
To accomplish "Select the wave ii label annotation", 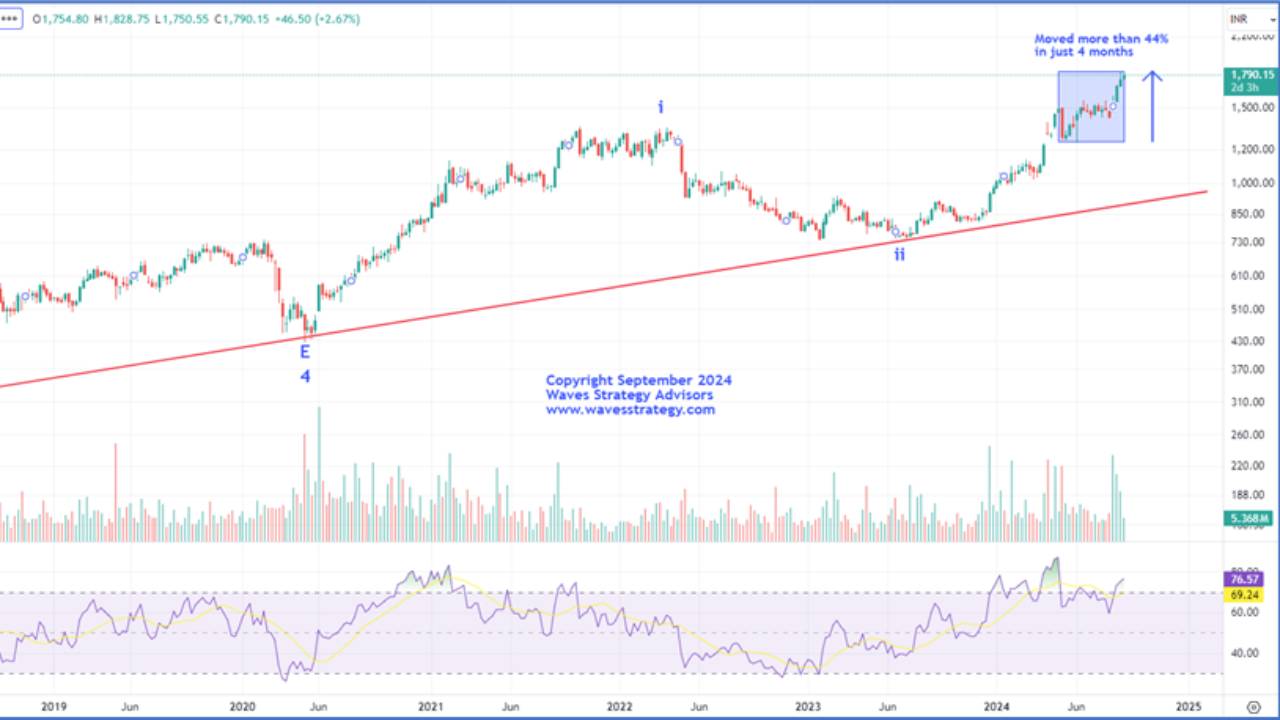I will [898, 255].
